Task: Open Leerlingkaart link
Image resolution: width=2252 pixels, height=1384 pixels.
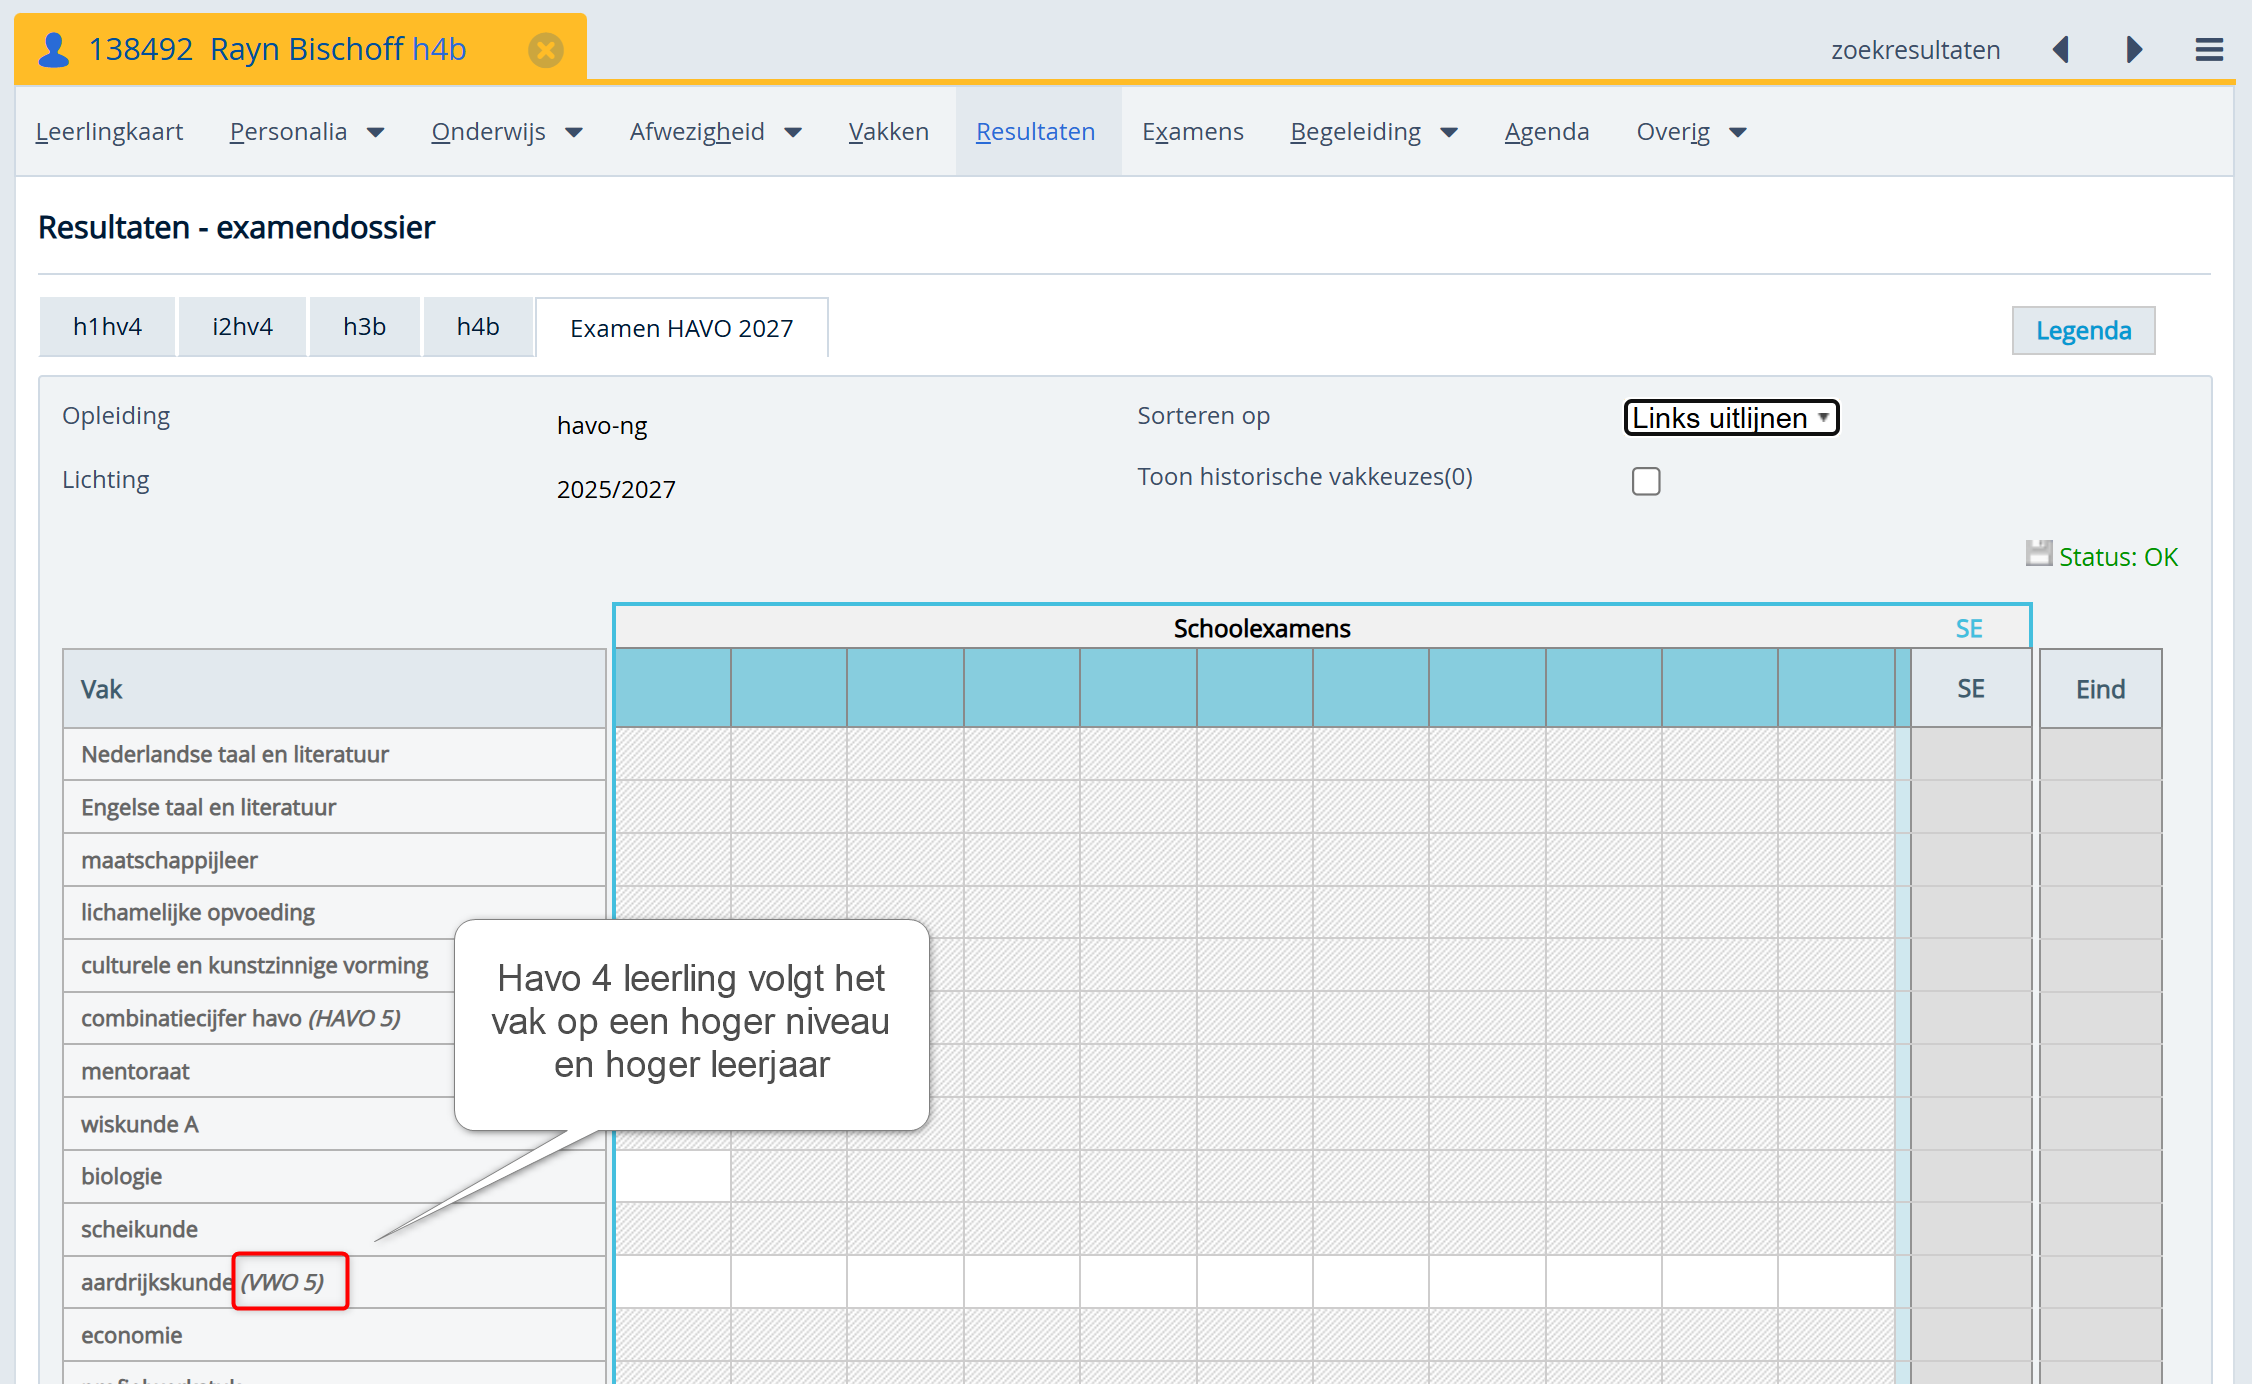Action: pos(109,132)
